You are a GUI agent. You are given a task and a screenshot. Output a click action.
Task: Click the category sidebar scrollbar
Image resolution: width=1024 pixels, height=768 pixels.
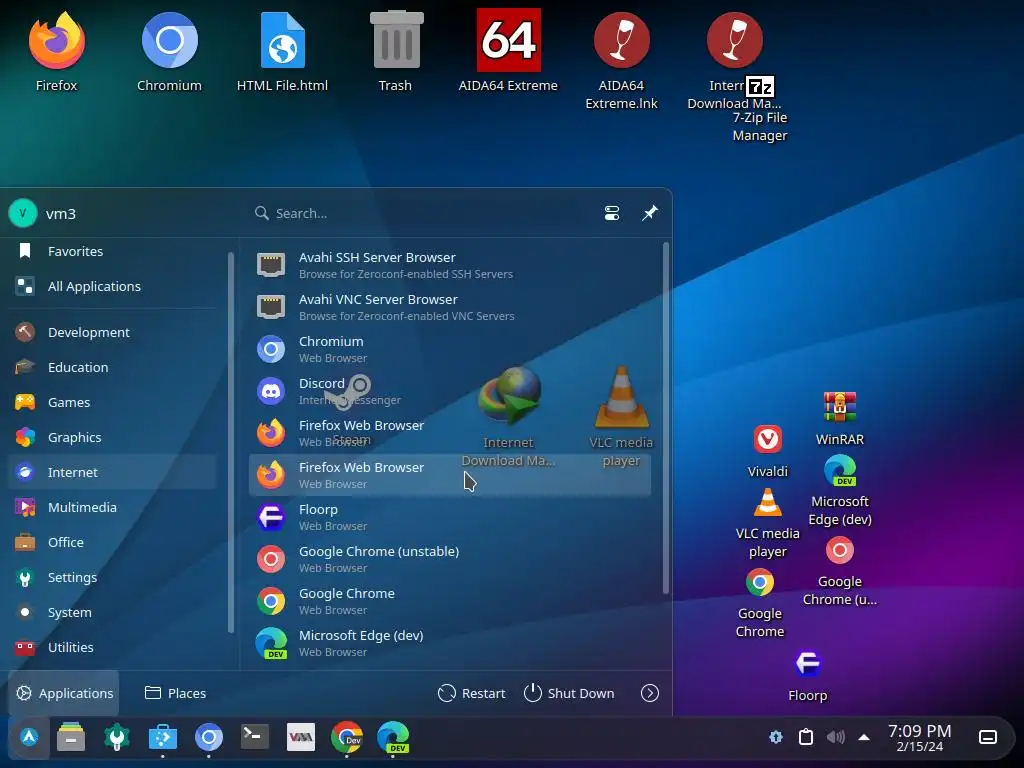click(x=231, y=443)
